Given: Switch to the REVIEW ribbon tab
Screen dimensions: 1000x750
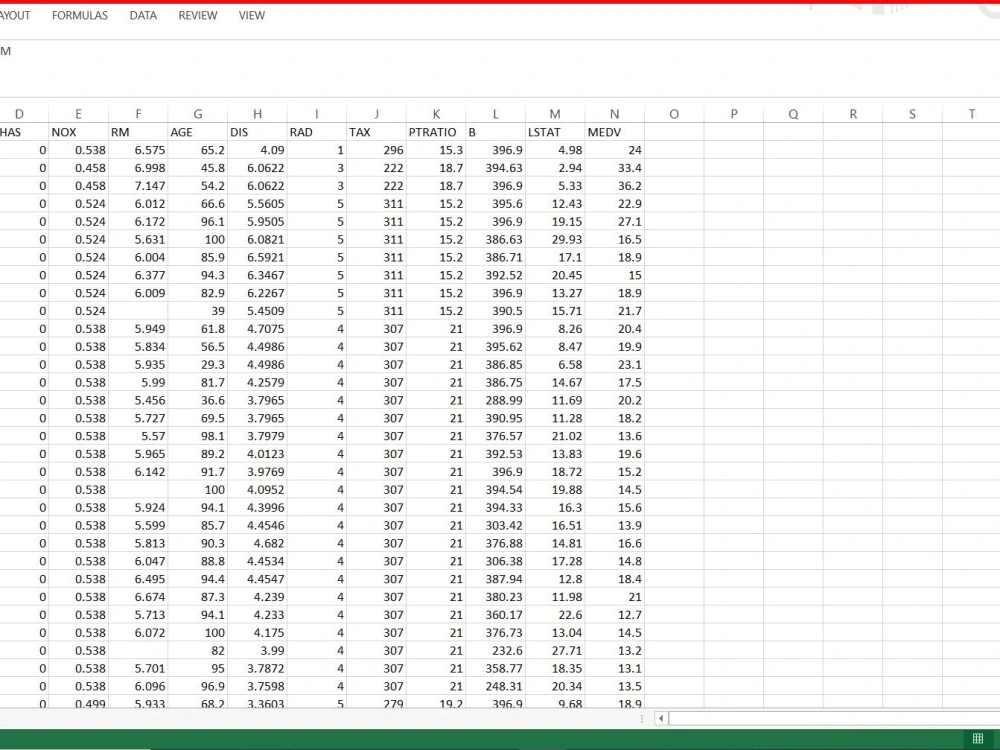Looking at the screenshot, I should point(198,15).
